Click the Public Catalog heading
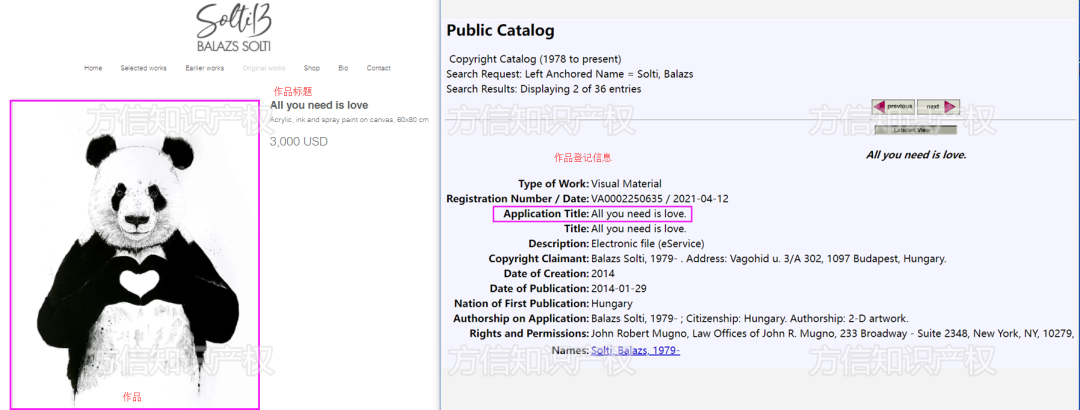The height and width of the screenshot is (410, 1080). click(500, 30)
